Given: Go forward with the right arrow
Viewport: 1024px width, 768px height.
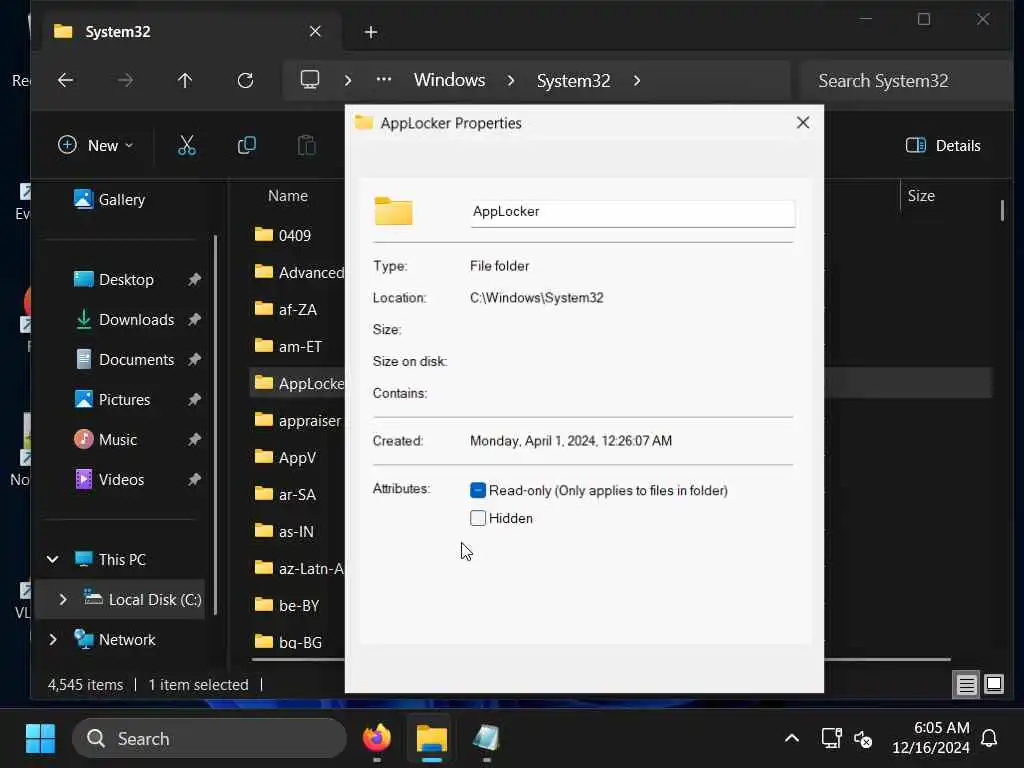Looking at the screenshot, I should pos(125,80).
